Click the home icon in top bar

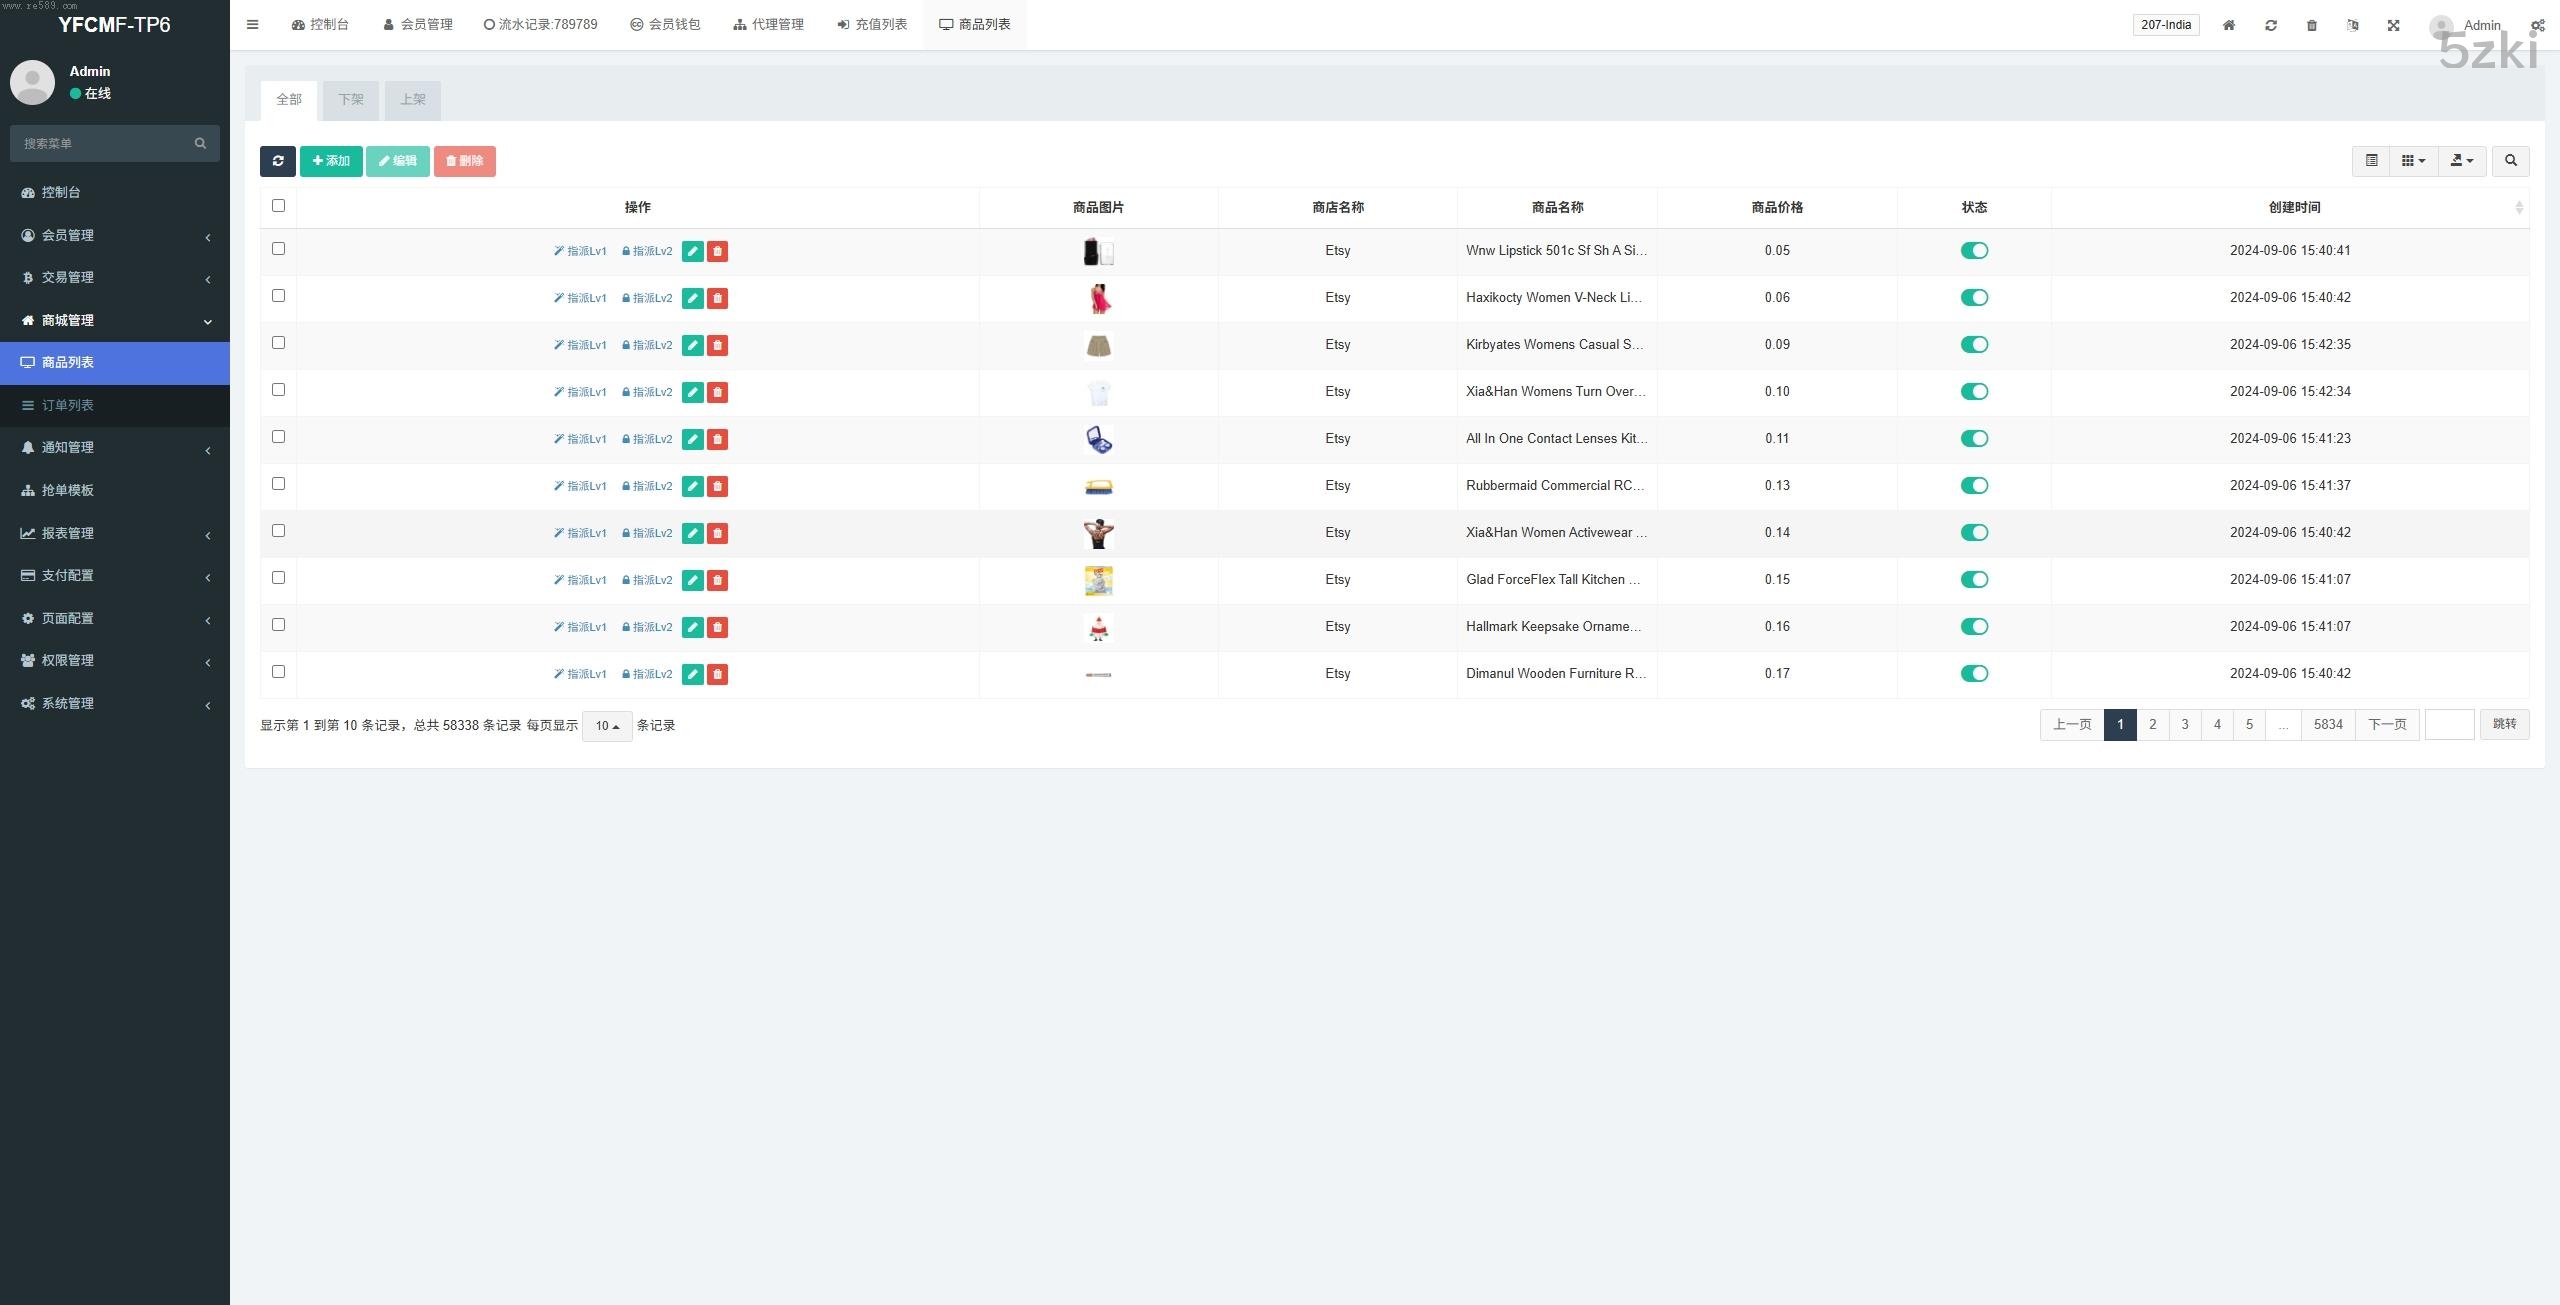2229,25
